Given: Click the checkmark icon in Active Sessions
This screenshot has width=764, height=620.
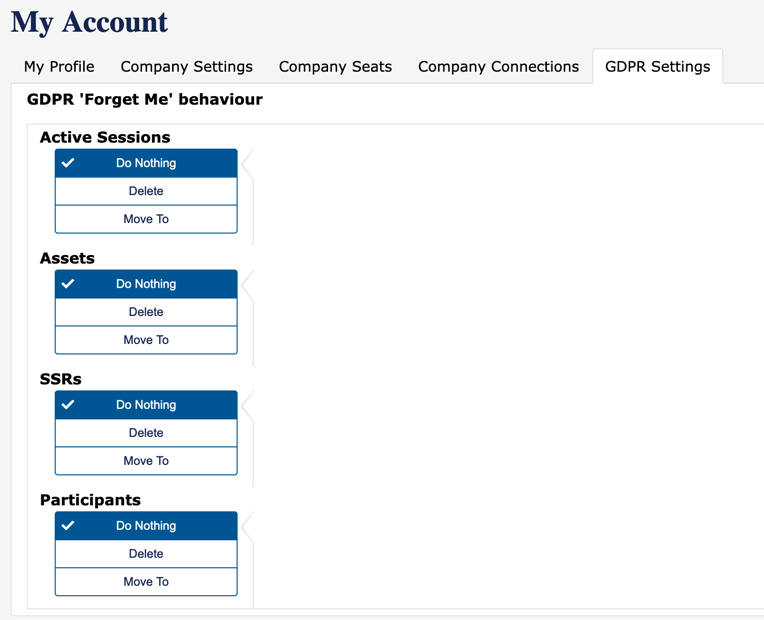Looking at the screenshot, I should 68,163.
